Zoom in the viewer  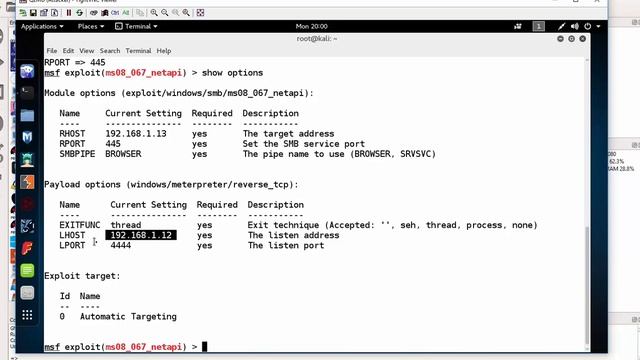click(154, 13)
